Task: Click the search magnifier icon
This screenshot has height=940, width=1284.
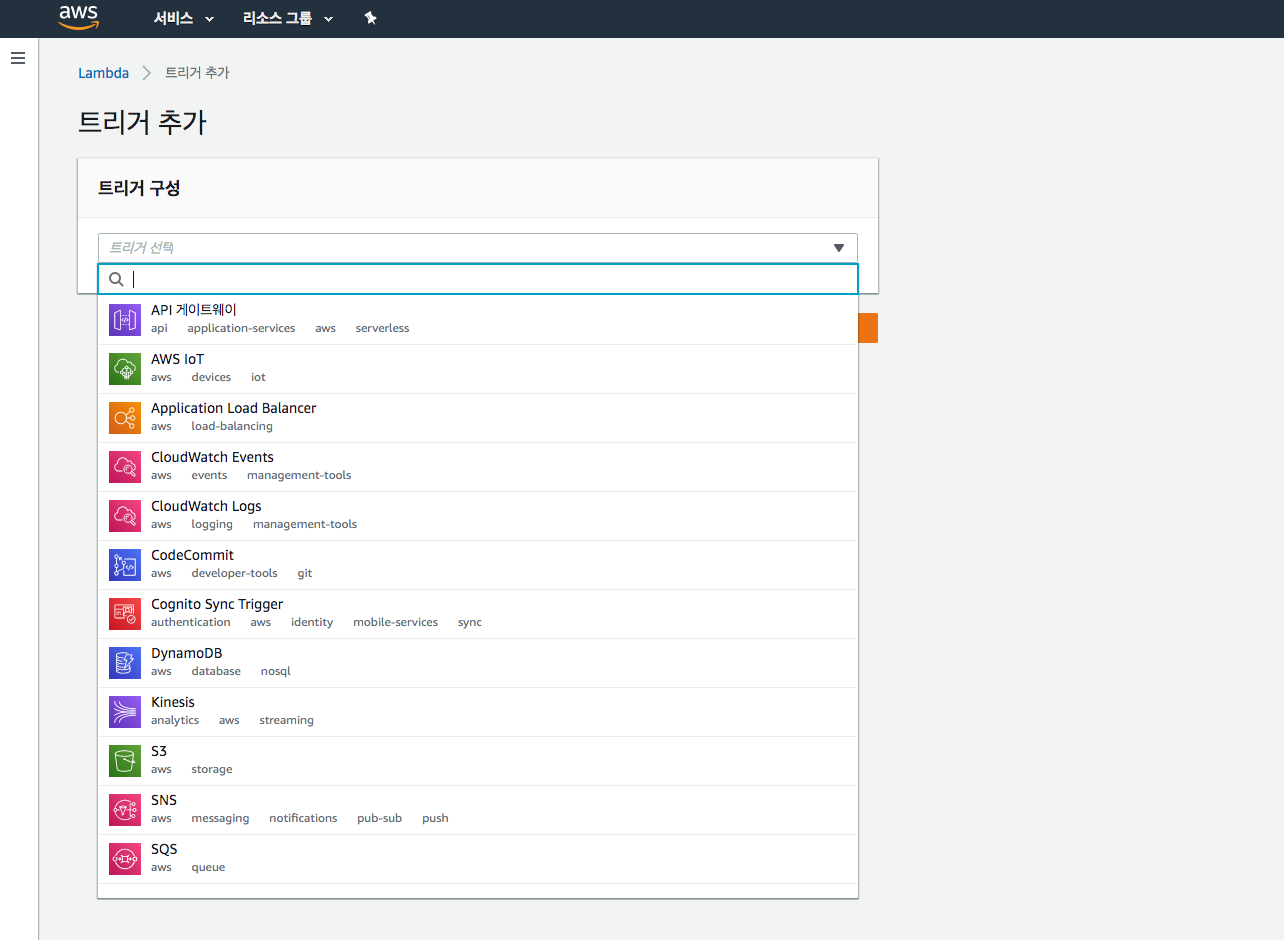Action: coord(116,279)
